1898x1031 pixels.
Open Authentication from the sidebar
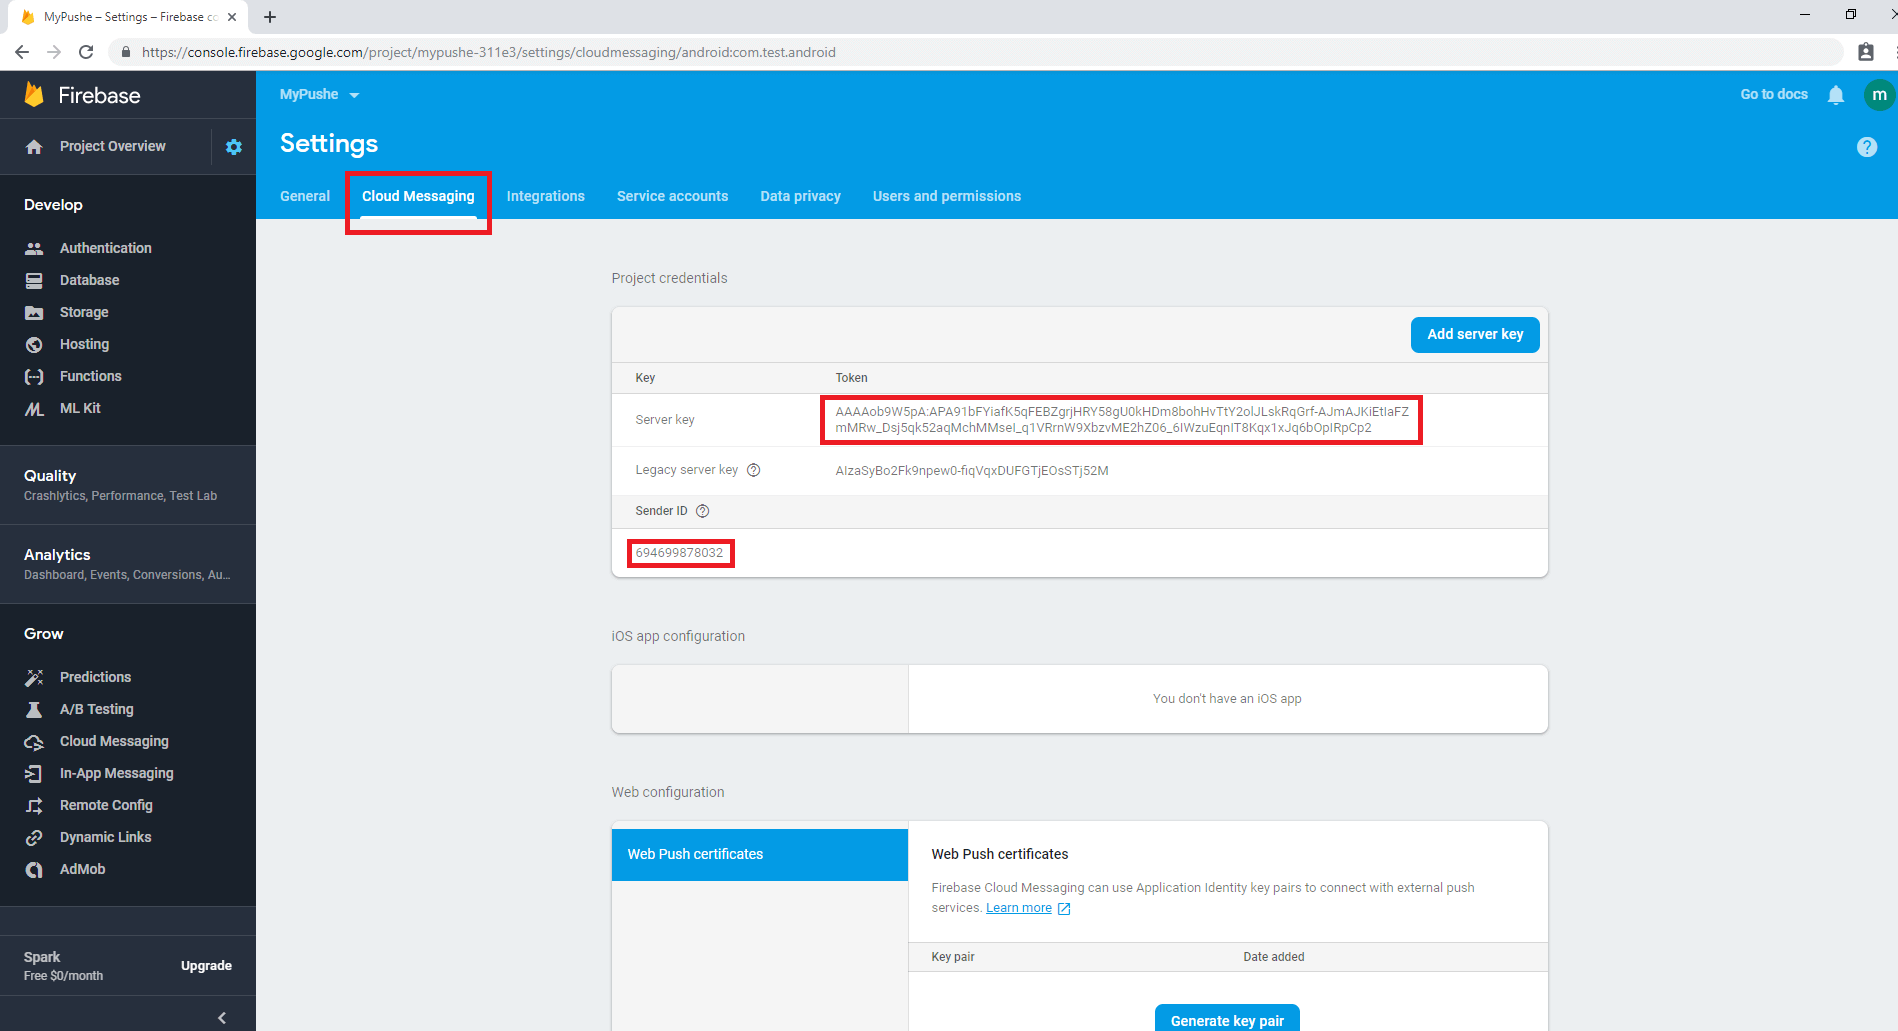[x=105, y=248]
